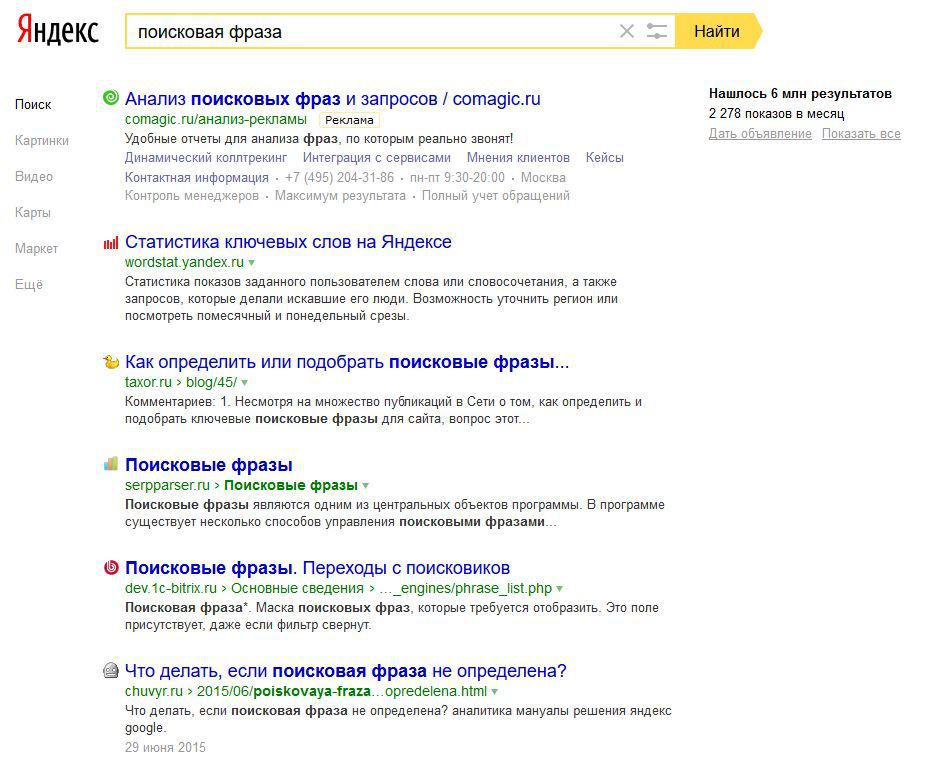
Task: Click the Yandex logo
Action: 58,31
